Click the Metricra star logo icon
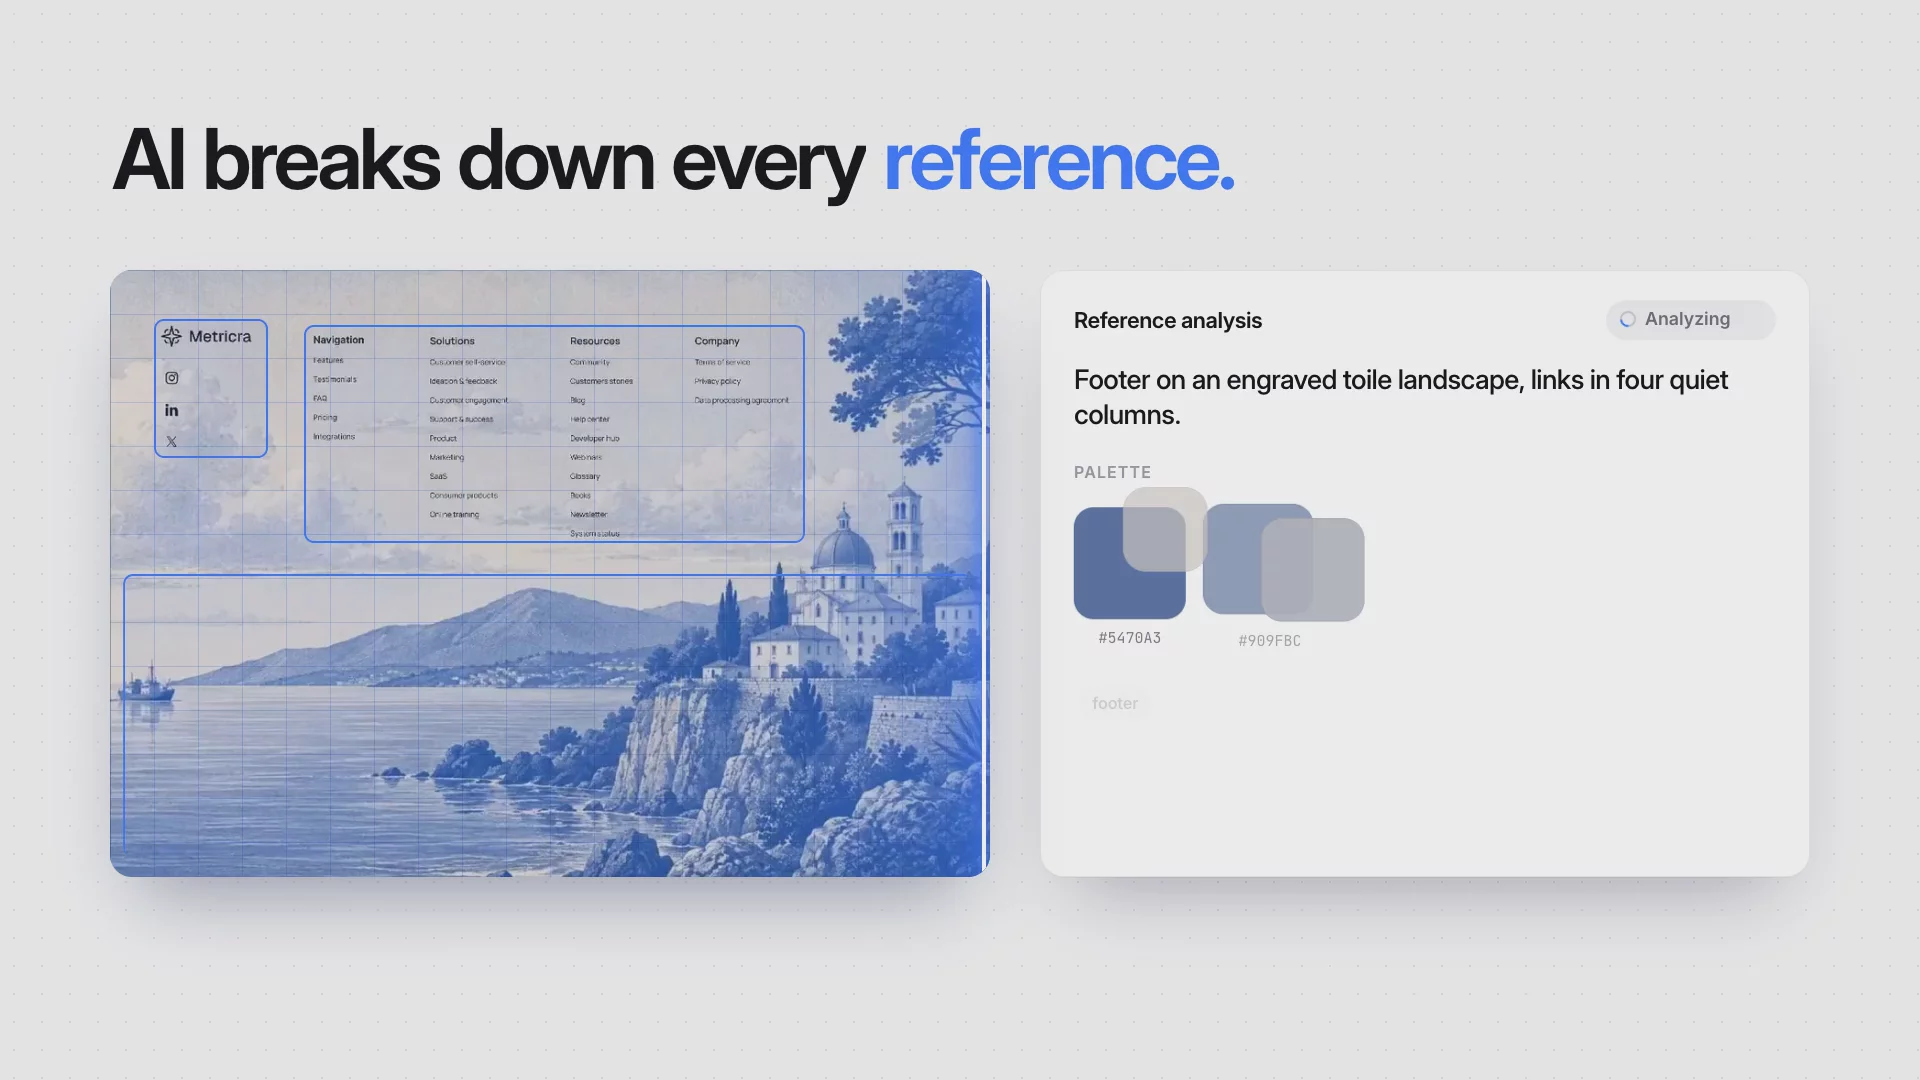Viewport: 1920px width, 1080px height. [172, 336]
